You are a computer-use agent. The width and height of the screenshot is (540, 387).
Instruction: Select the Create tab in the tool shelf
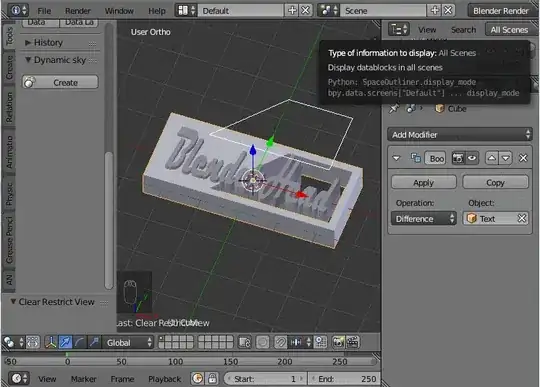(x=10, y=67)
